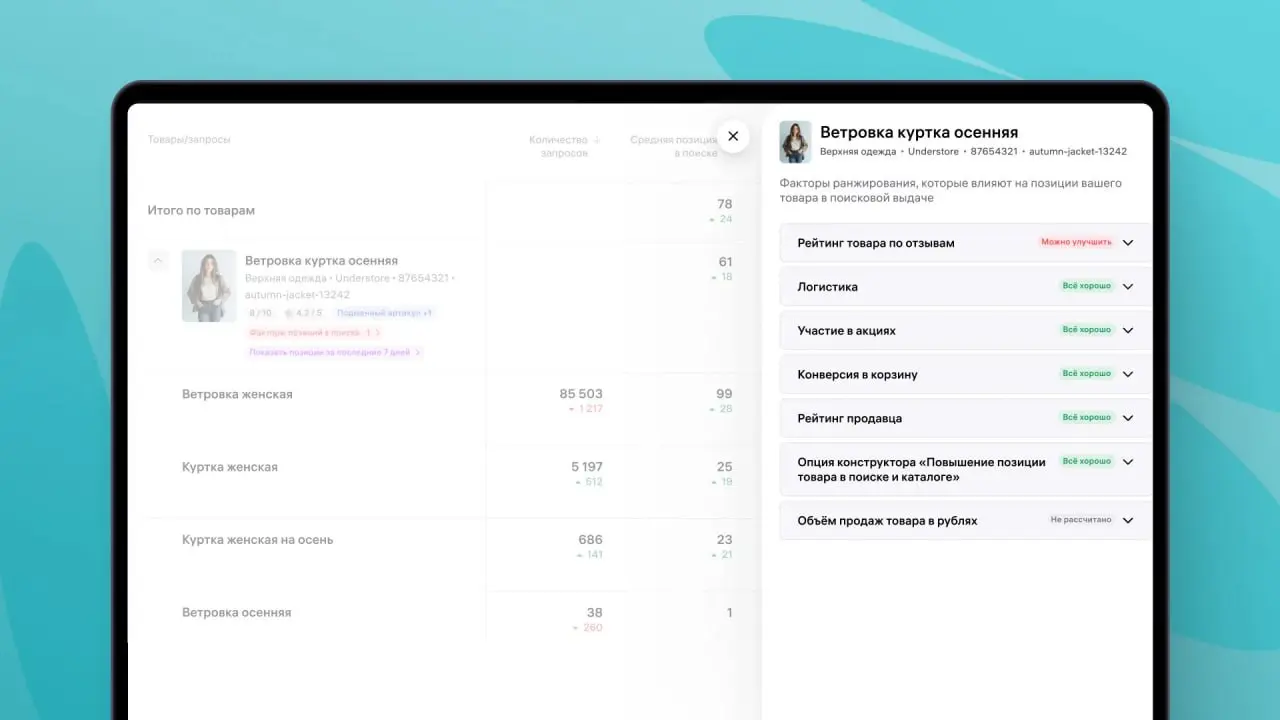
Task: Open the product photo in the table row
Action: (x=209, y=286)
